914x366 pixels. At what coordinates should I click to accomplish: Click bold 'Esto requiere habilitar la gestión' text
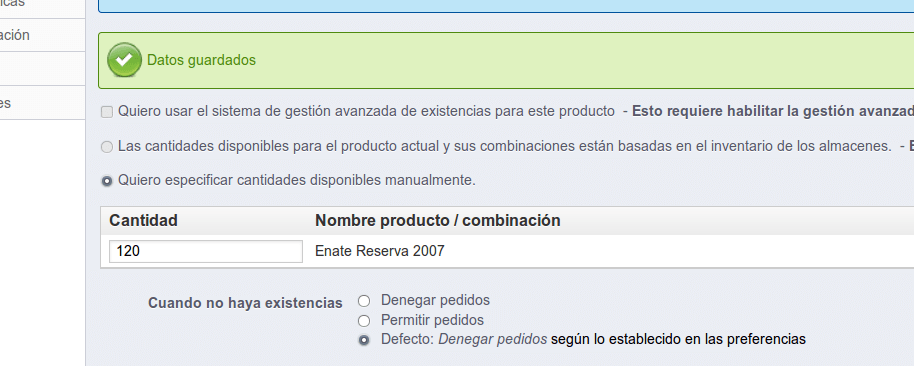[773, 111]
